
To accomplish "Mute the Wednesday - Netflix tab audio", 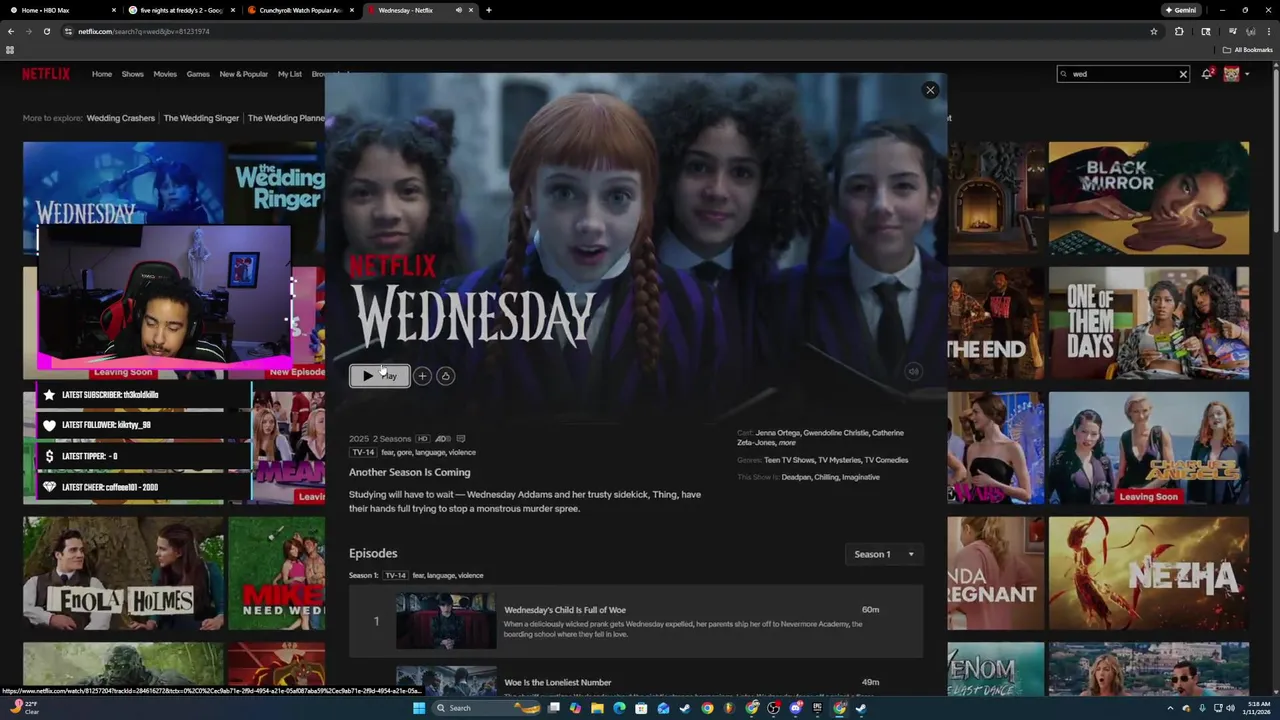I will coord(459,10).
